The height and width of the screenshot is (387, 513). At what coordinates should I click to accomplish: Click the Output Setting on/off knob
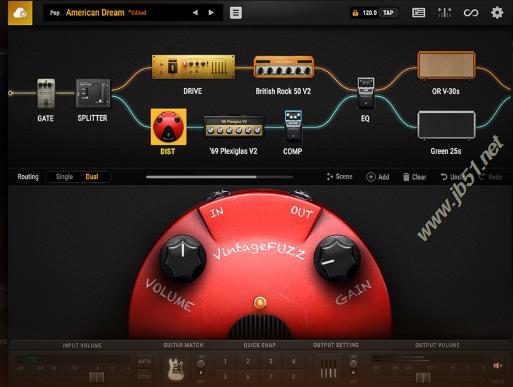point(353,364)
